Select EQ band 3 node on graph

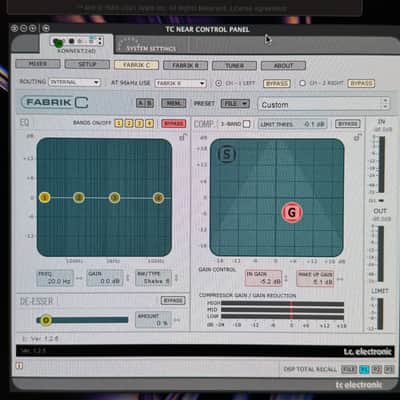(114, 198)
